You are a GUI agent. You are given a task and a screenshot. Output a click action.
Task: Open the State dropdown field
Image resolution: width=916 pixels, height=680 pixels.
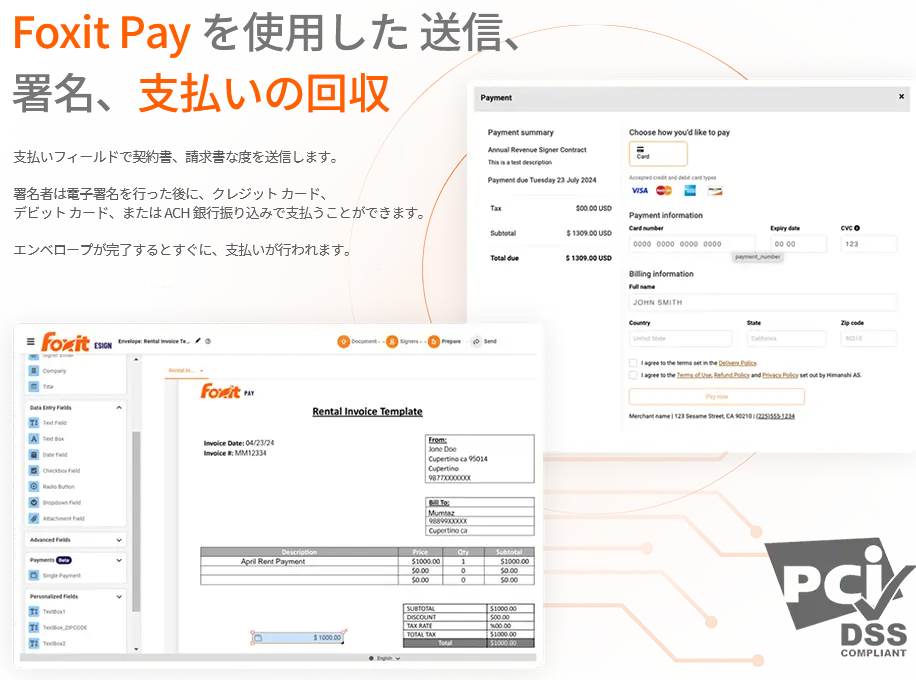tap(786, 338)
